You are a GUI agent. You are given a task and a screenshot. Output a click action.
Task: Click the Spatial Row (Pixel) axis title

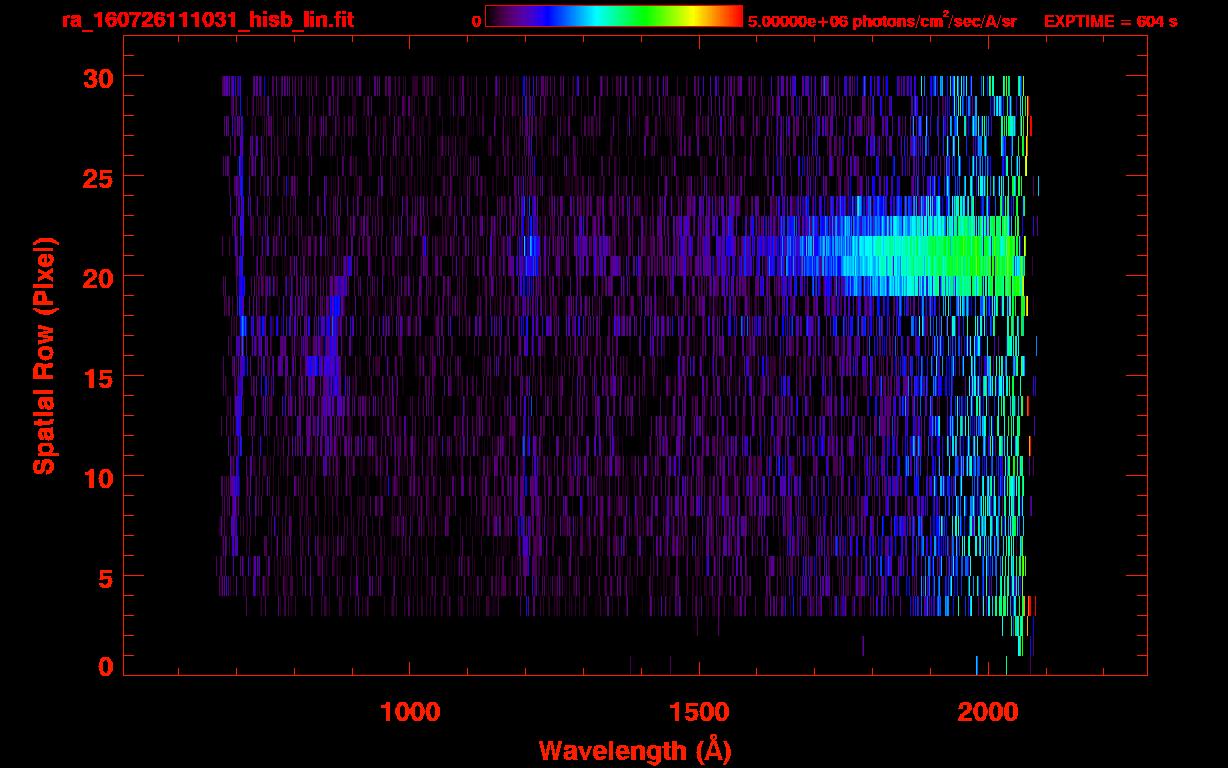(44, 356)
